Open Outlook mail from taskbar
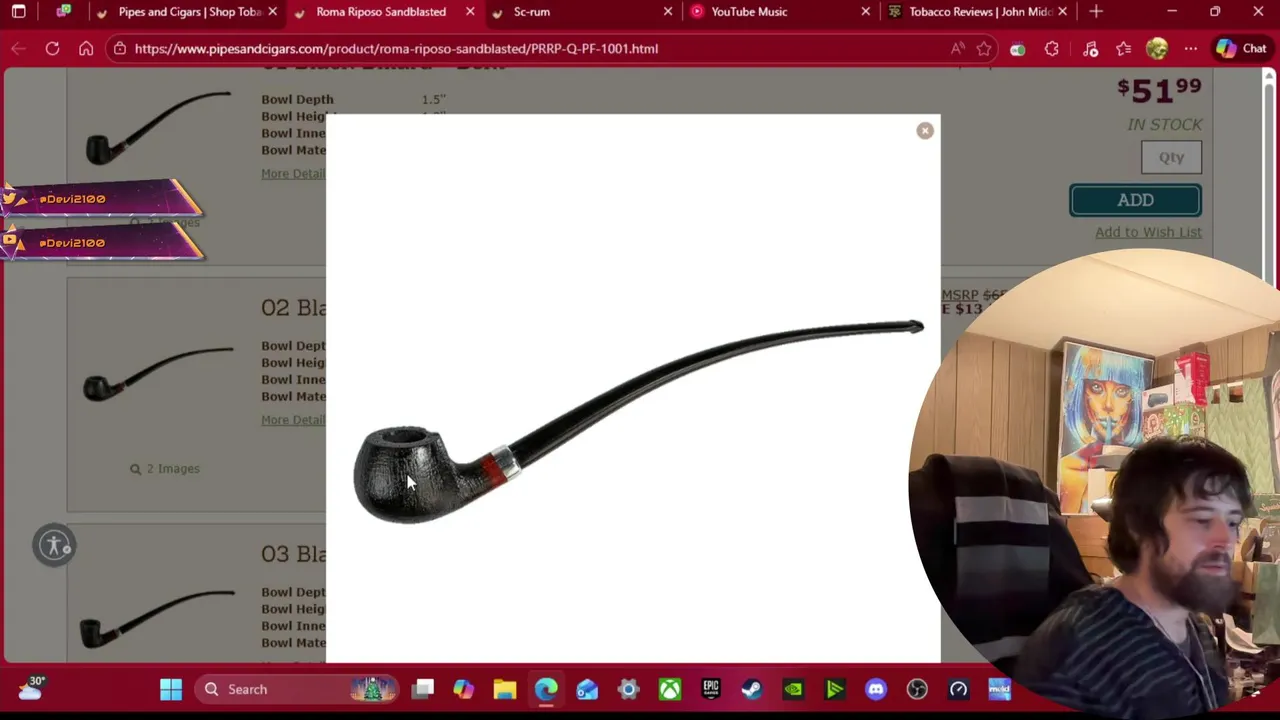The width and height of the screenshot is (1280, 720). [587, 689]
